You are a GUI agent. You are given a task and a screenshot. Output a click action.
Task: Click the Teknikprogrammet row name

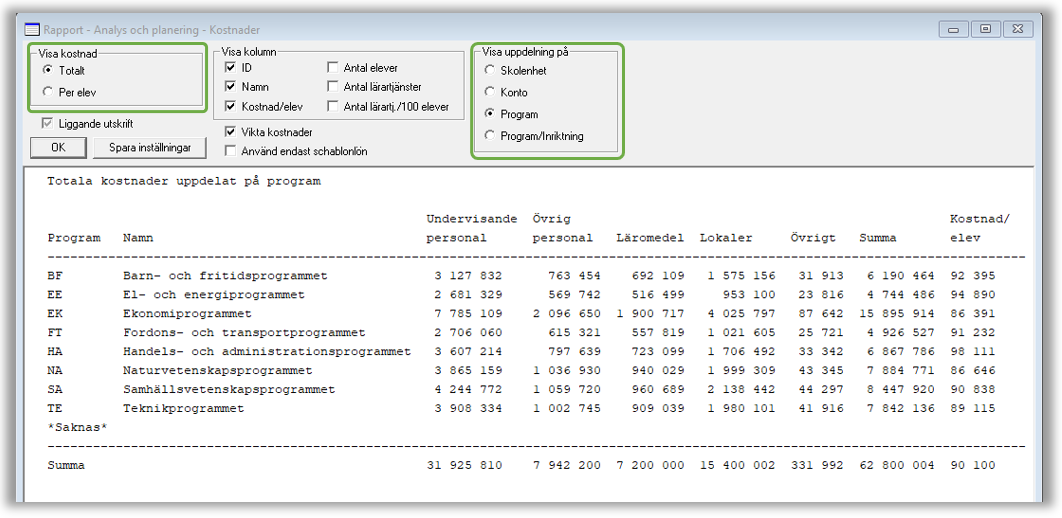(x=184, y=408)
